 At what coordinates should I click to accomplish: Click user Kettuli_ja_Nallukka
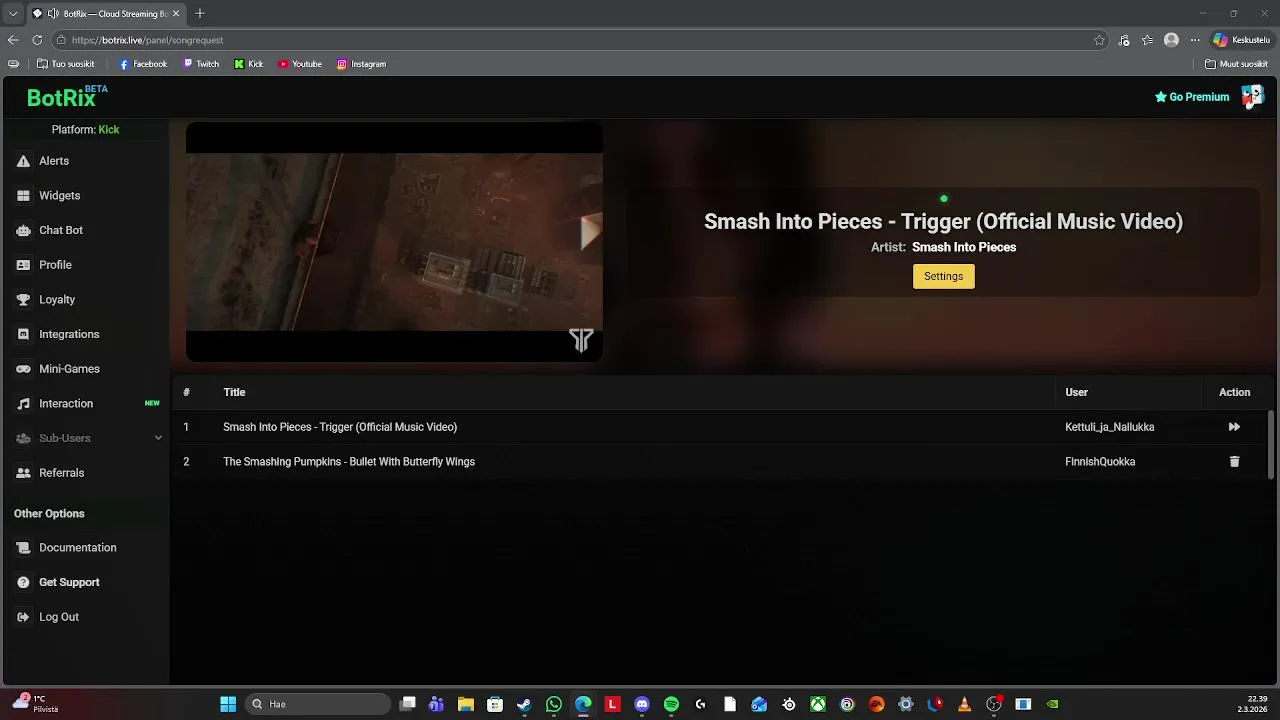(1110, 427)
